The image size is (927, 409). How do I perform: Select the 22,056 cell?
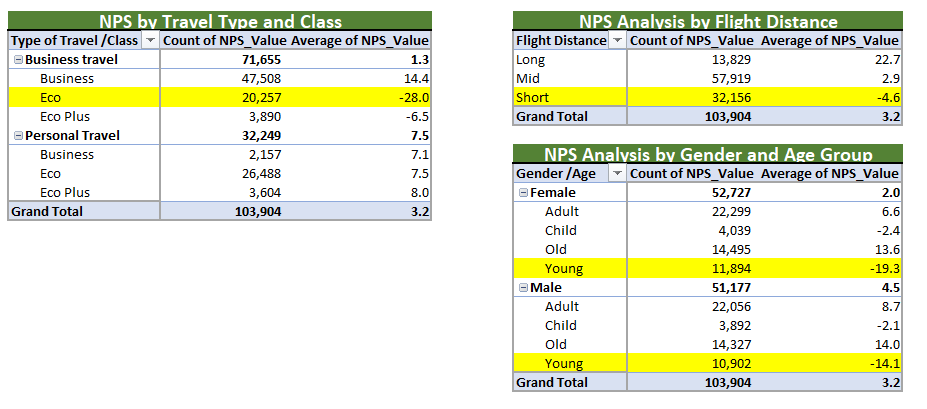tap(731, 307)
